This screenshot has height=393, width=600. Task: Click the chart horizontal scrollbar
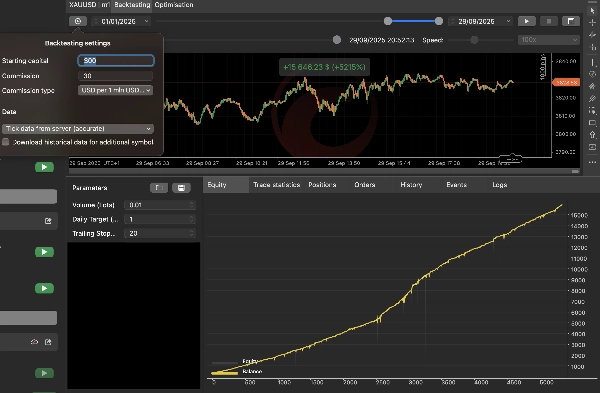(x=324, y=171)
